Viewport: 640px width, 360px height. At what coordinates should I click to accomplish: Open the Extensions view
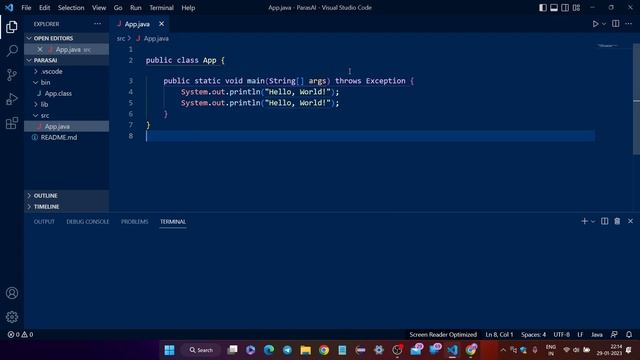[12, 123]
